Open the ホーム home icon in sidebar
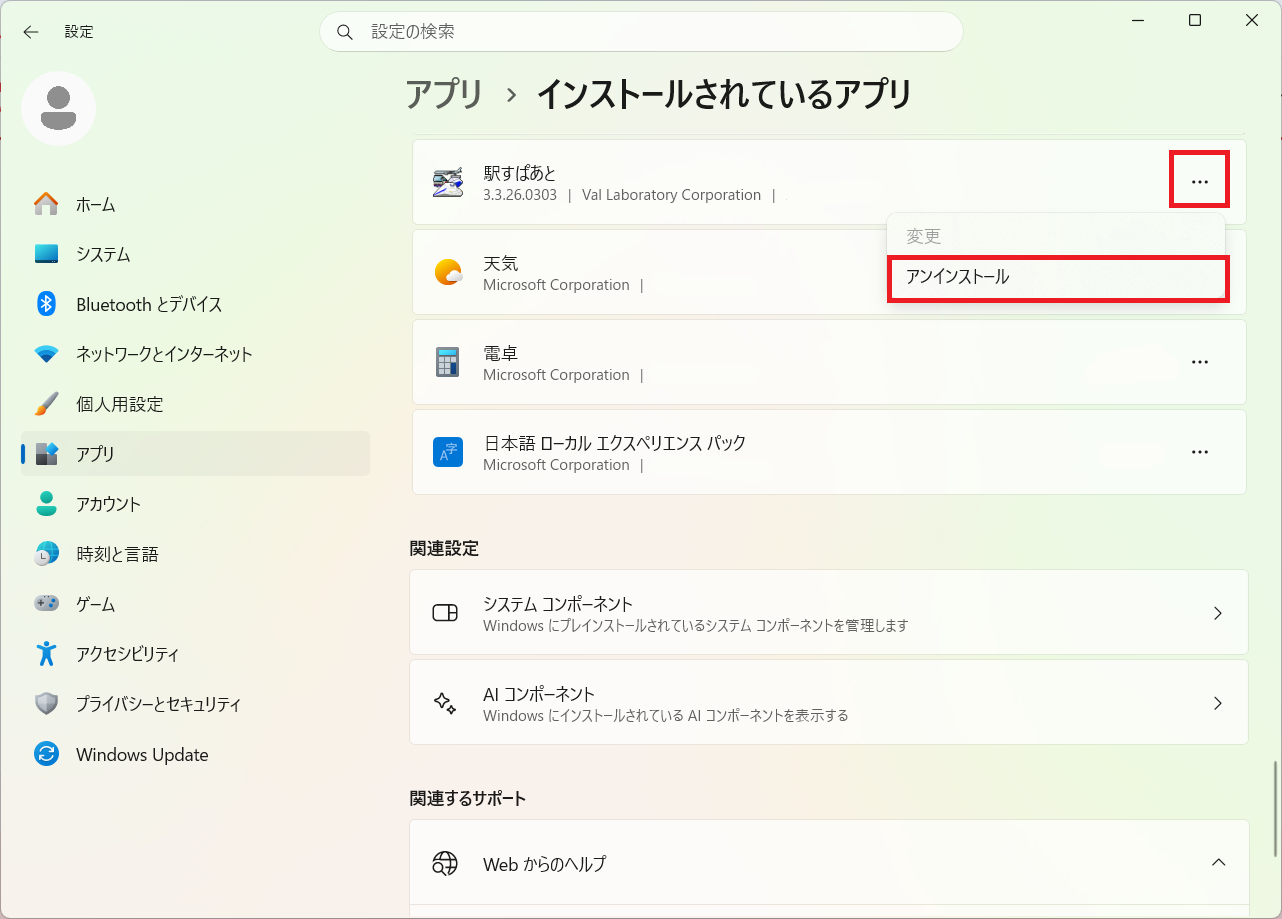 point(46,204)
